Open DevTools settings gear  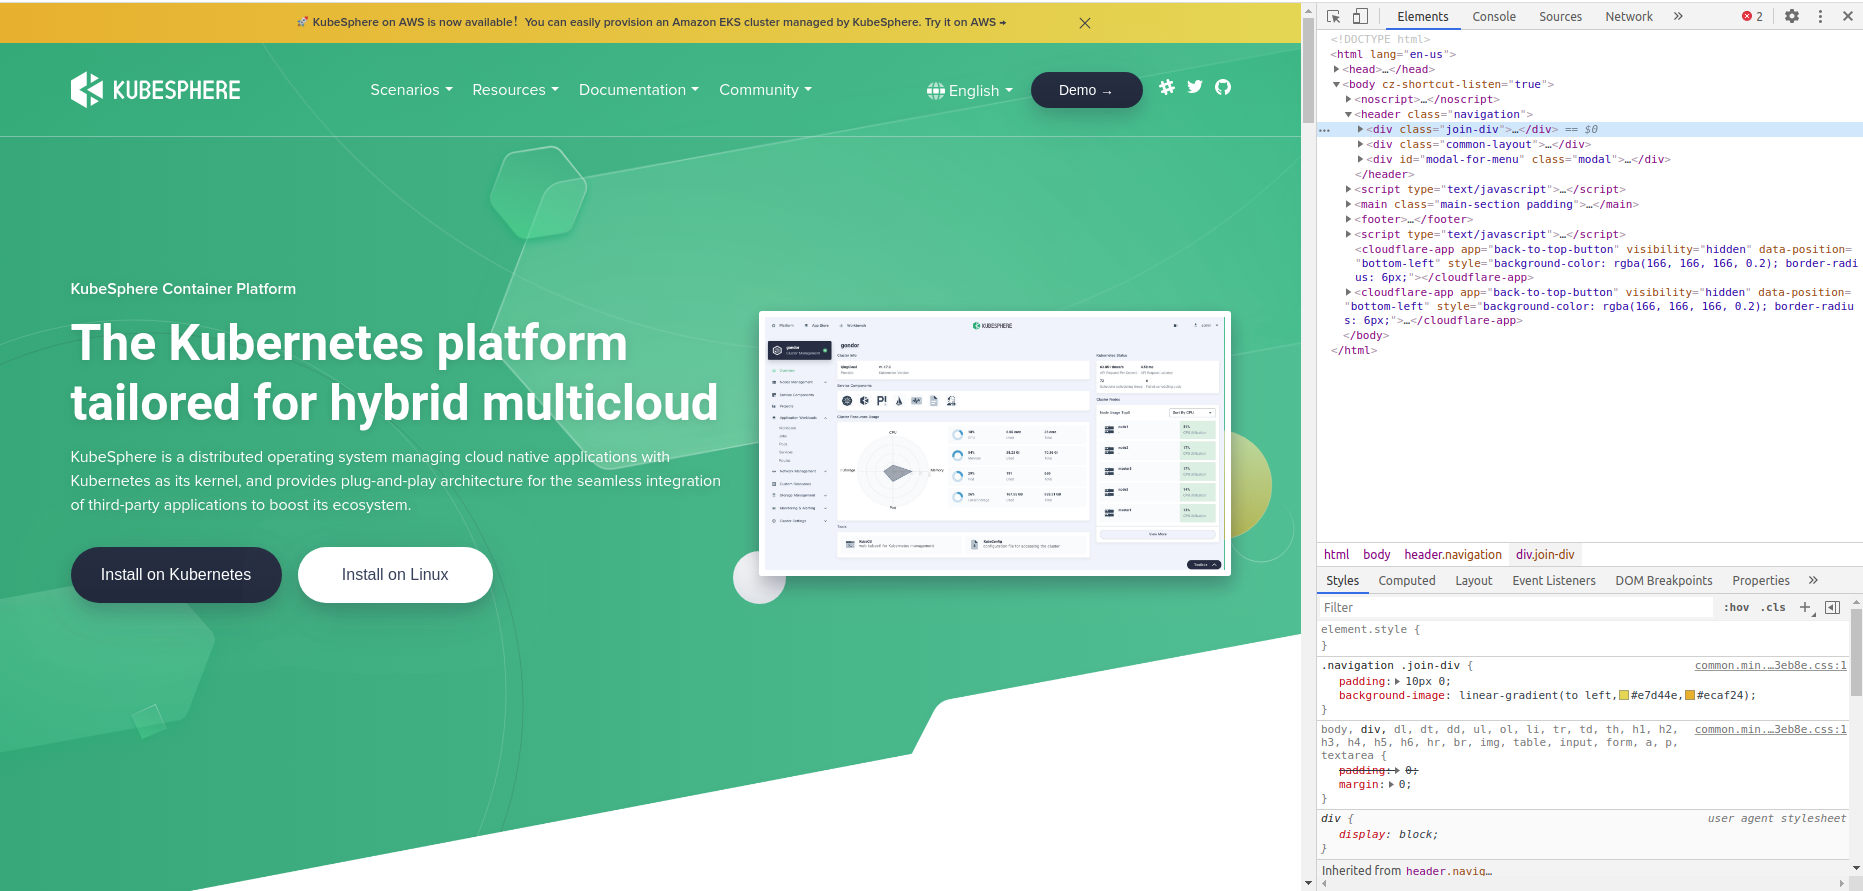click(x=1792, y=16)
